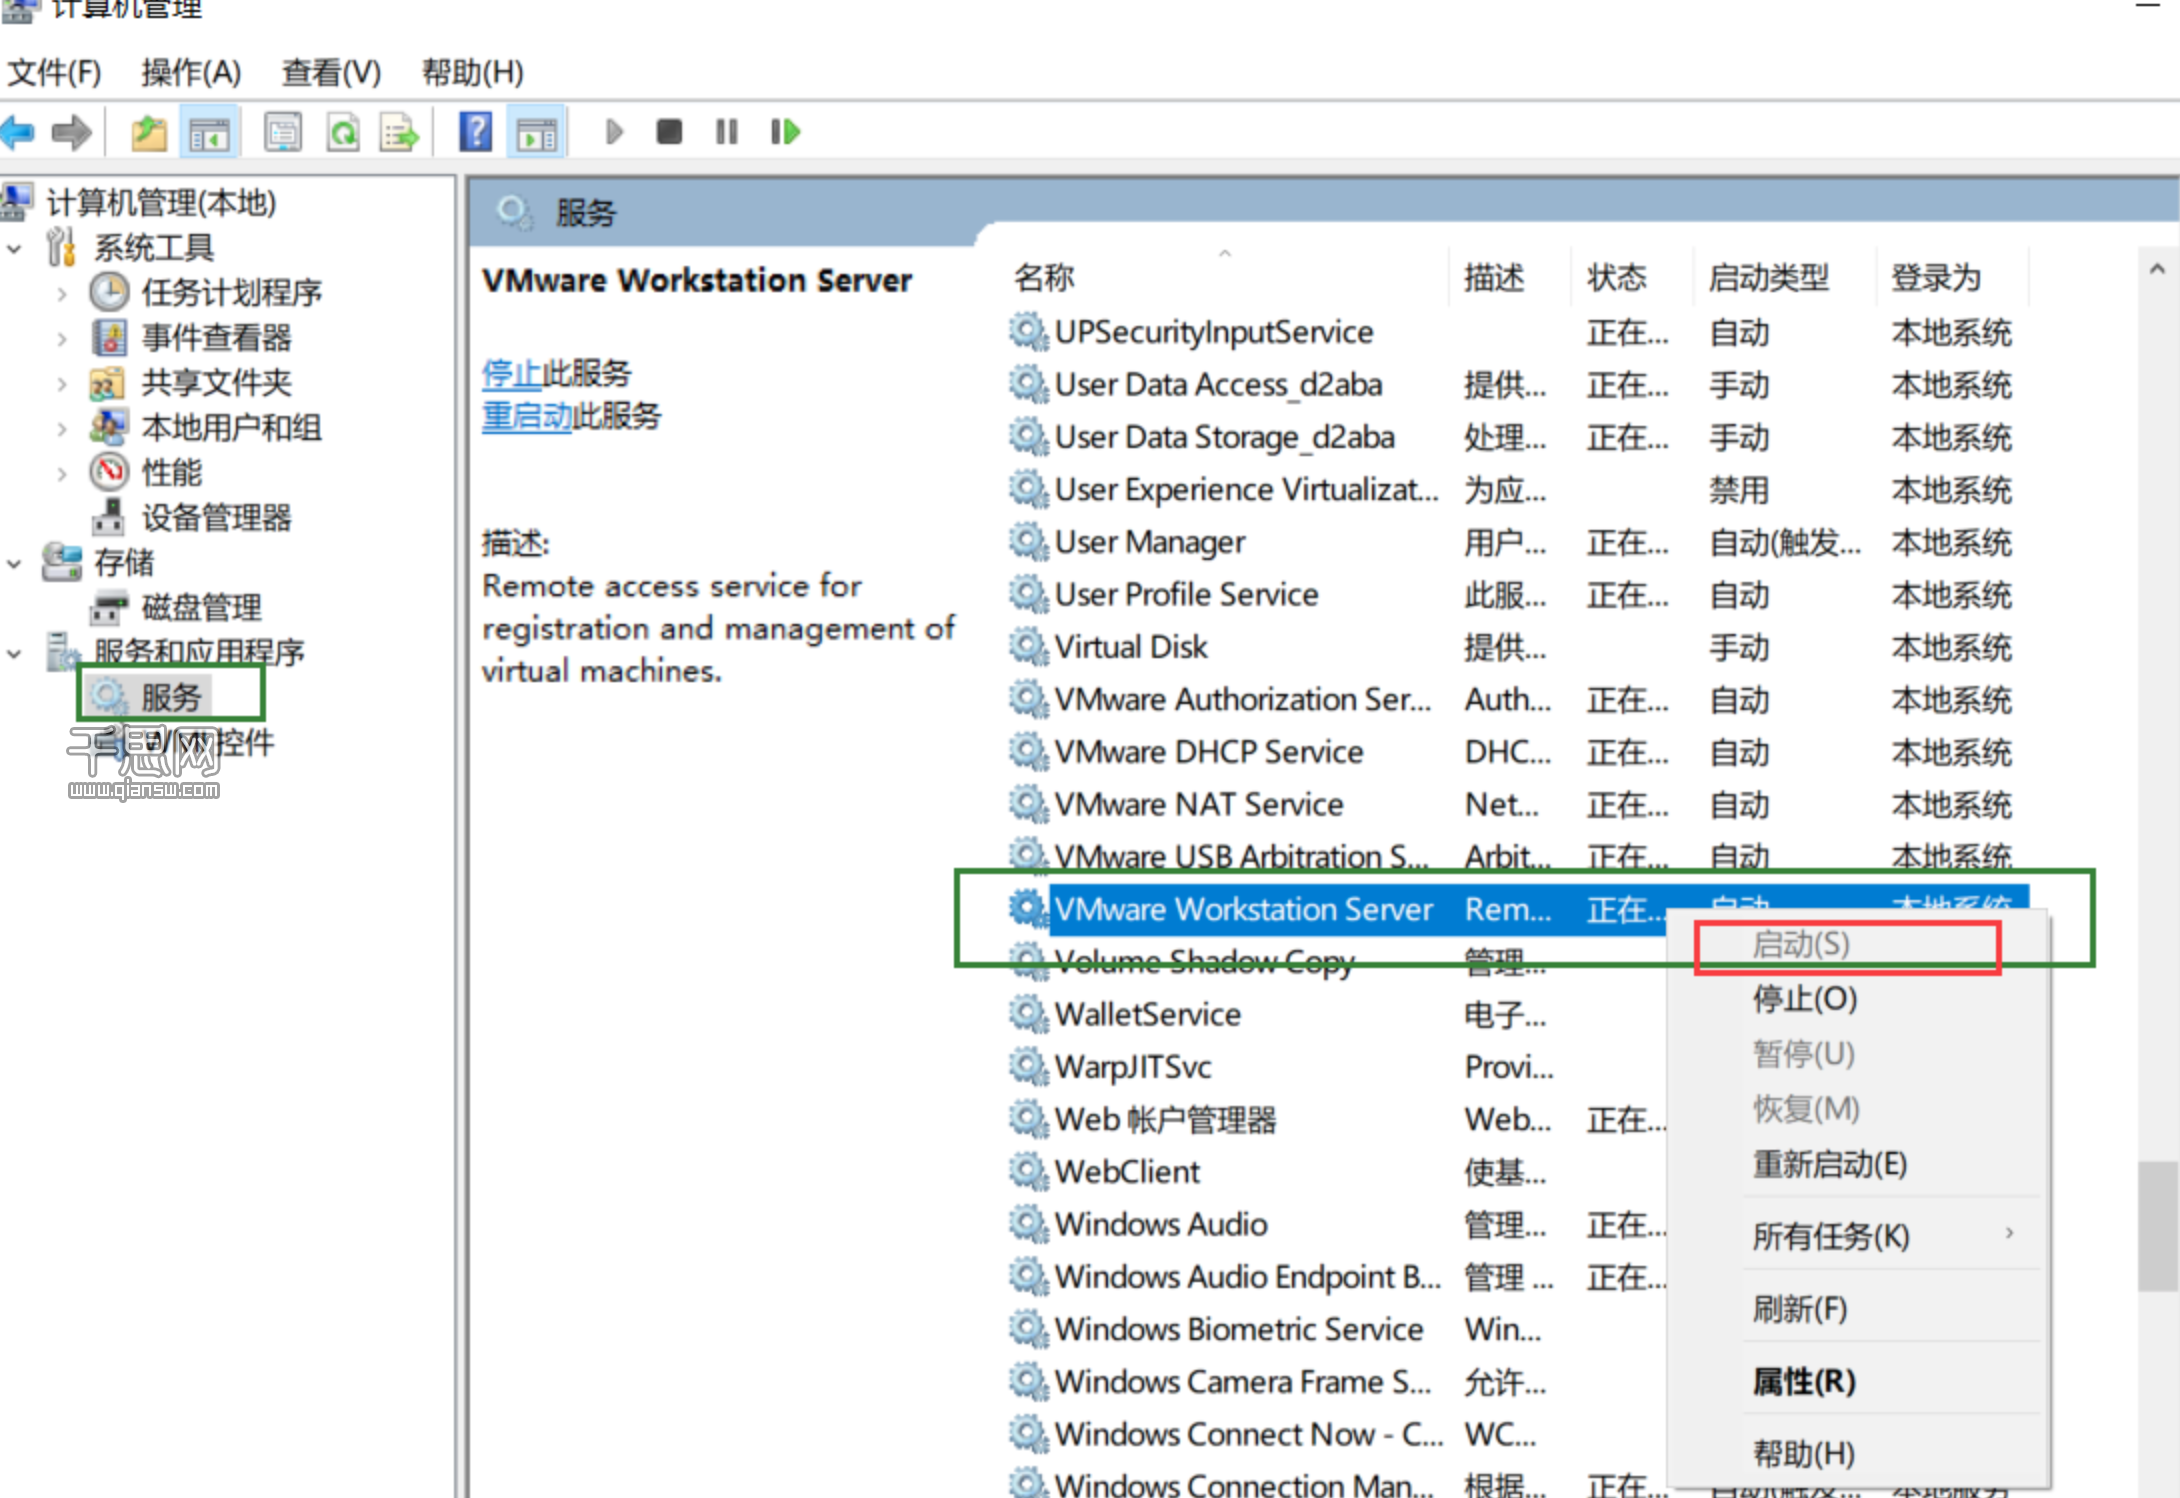Select 计算机管理(本地) root node
The image size is (2180, 1498).
pos(161,203)
